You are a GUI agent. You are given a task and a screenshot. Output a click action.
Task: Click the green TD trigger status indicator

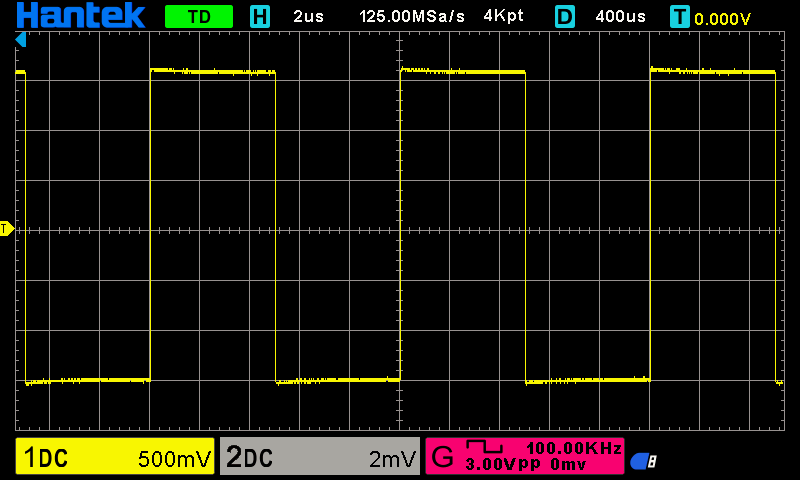[x=199, y=16]
